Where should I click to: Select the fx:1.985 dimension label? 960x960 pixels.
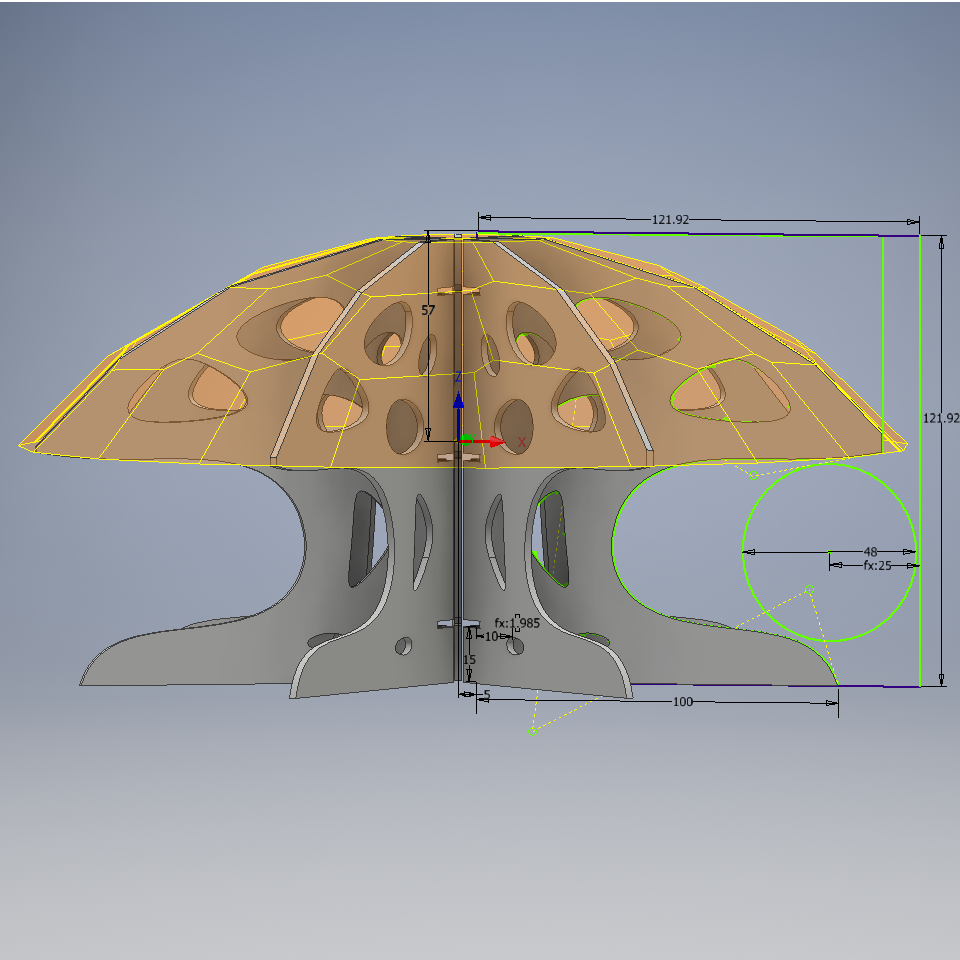tap(517, 623)
